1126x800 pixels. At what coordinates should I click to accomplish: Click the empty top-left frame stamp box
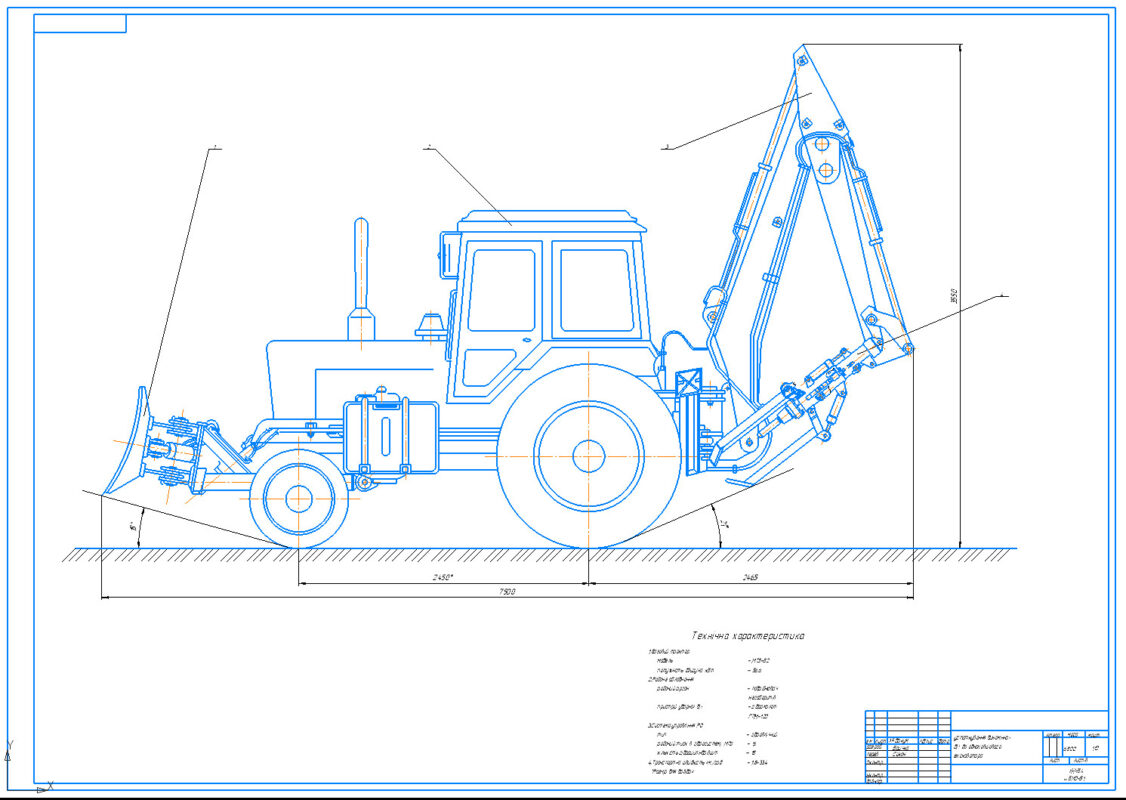click(x=80, y=24)
